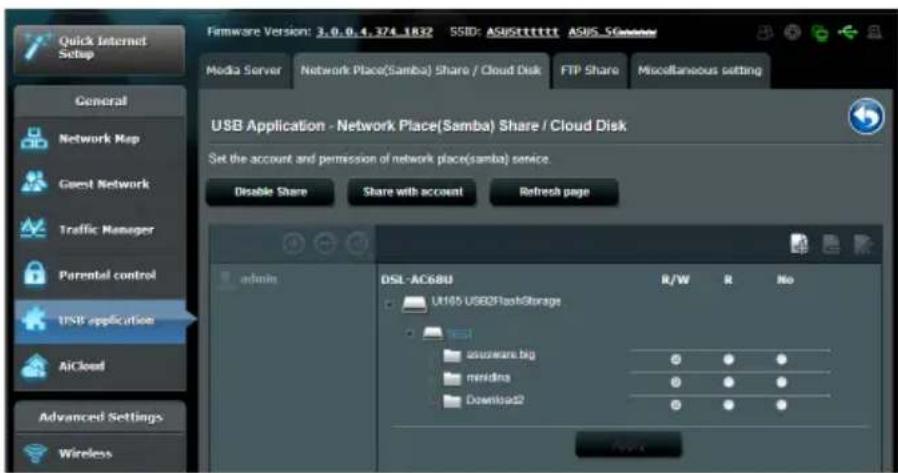
Task: Open the Miscellaneous setting tab
Action: (700, 70)
